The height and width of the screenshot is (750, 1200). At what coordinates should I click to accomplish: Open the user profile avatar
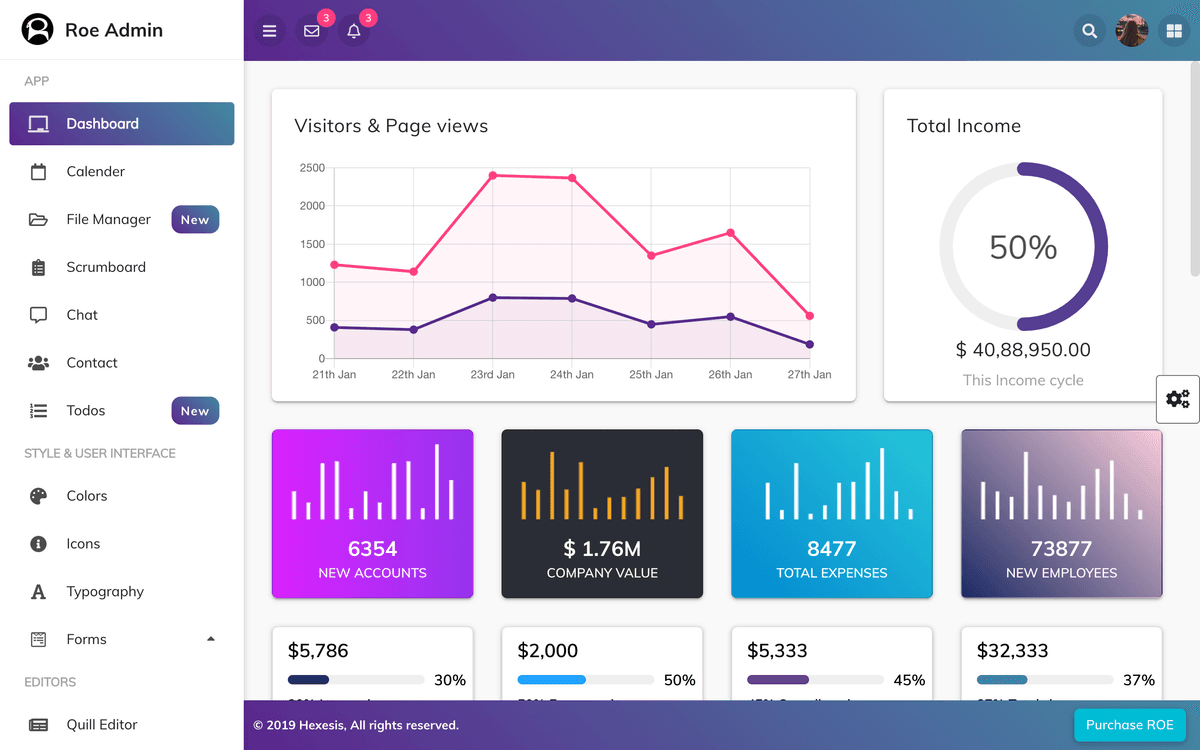[1132, 31]
